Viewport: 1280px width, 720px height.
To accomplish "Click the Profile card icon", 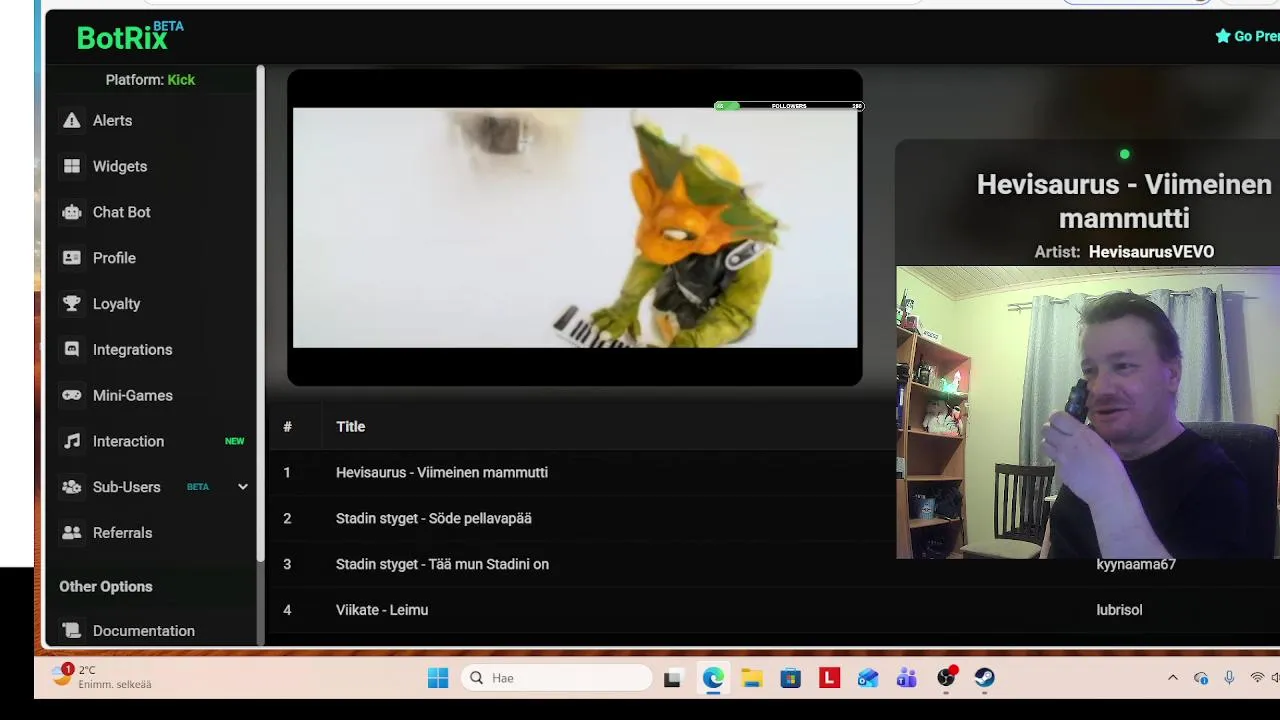I will tap(71, 258).
